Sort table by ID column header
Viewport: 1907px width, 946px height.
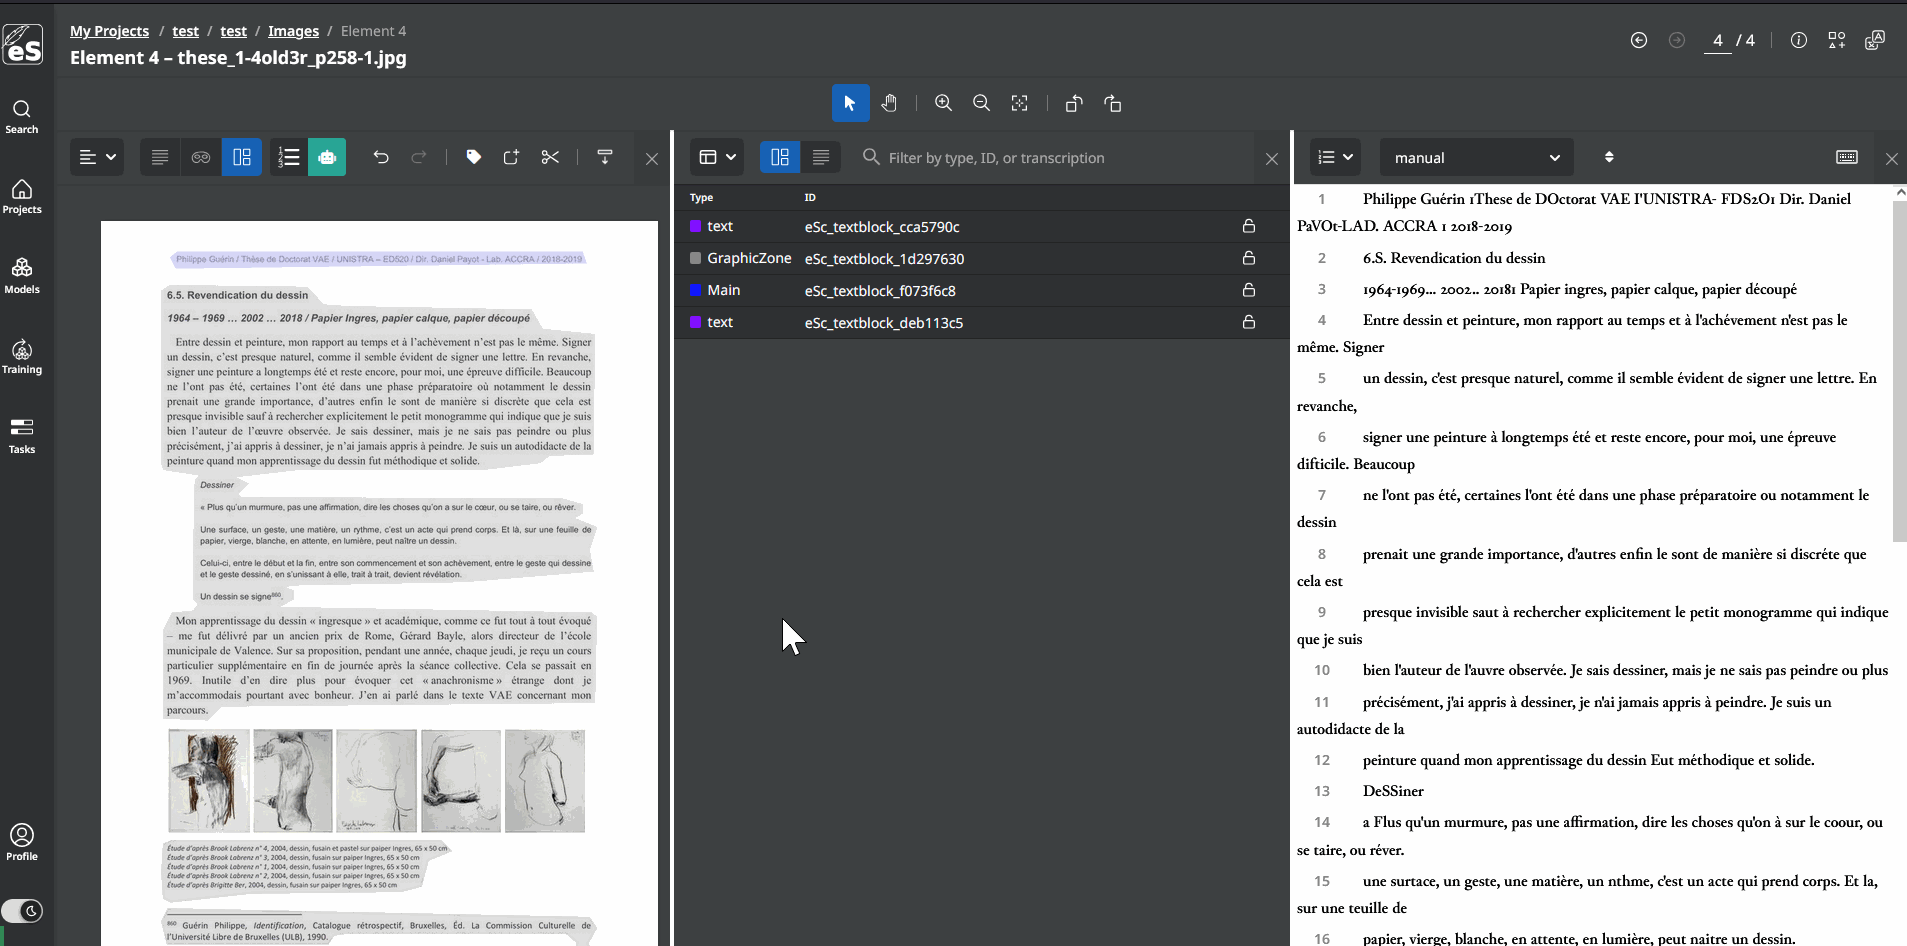point(810,198)
